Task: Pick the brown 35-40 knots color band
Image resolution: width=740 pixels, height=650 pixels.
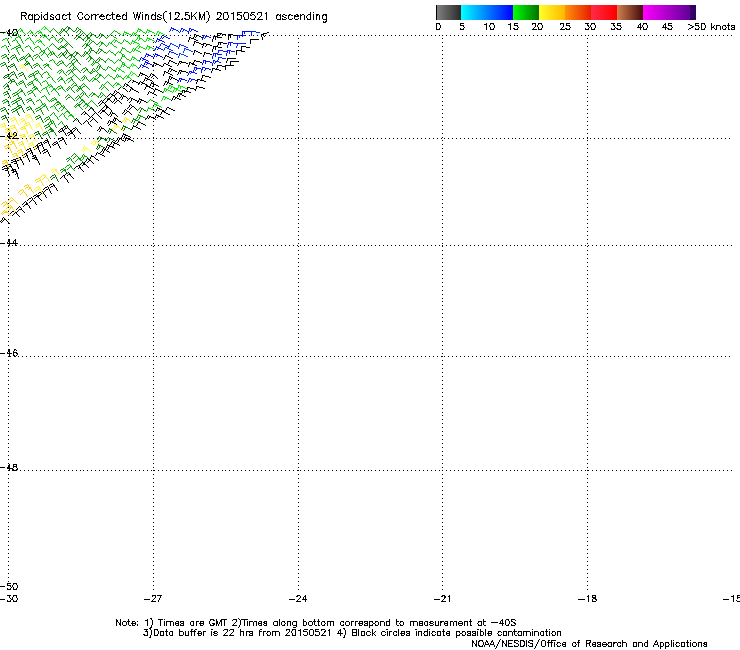Action: point(630,12)
